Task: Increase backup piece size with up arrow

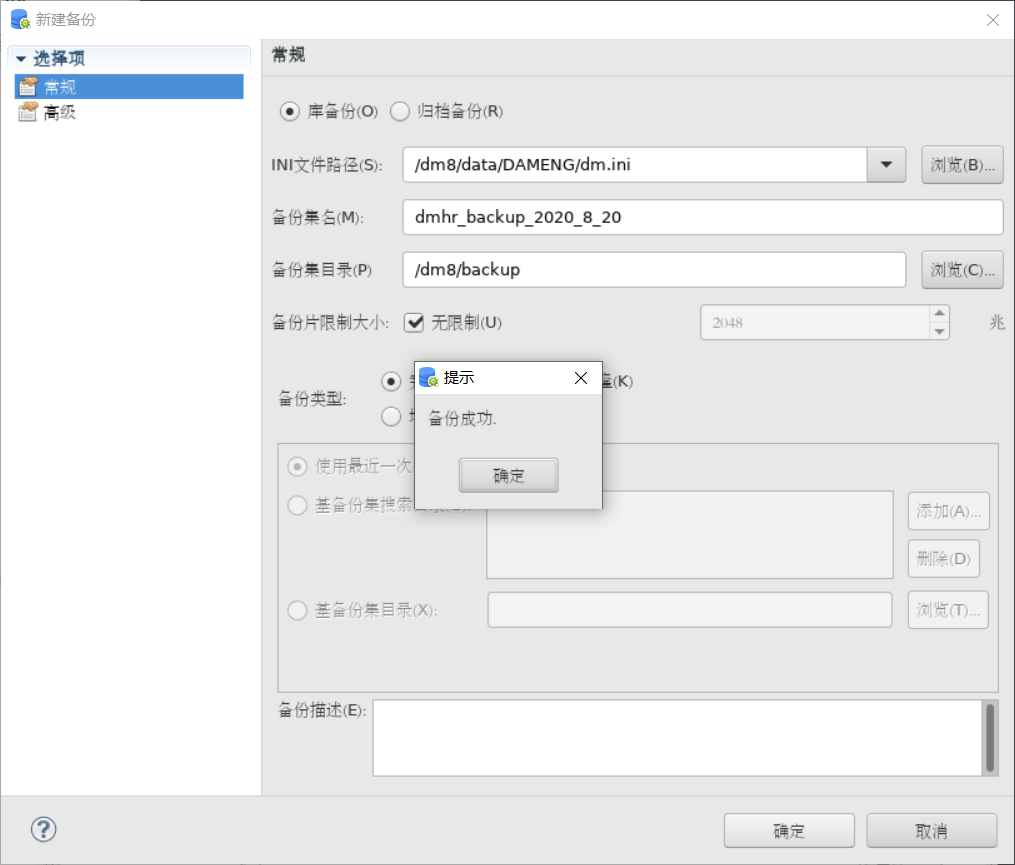Action: 939,313
